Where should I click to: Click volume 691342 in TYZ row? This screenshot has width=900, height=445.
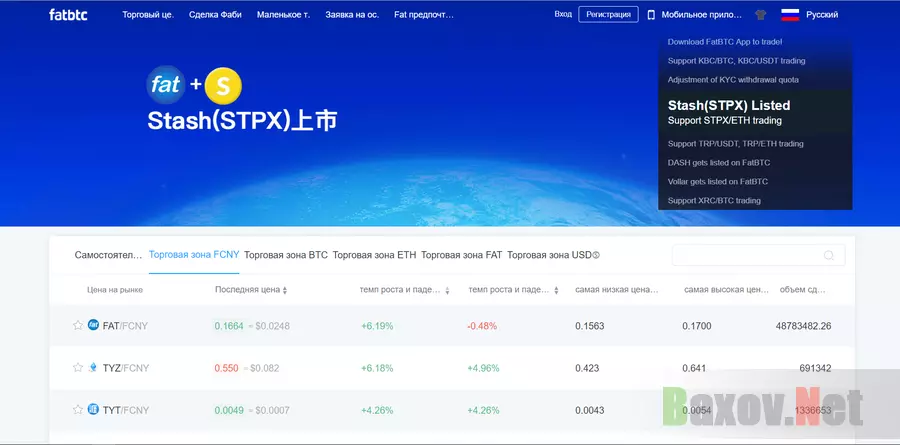pyautogui.click(x=815, y=368)
